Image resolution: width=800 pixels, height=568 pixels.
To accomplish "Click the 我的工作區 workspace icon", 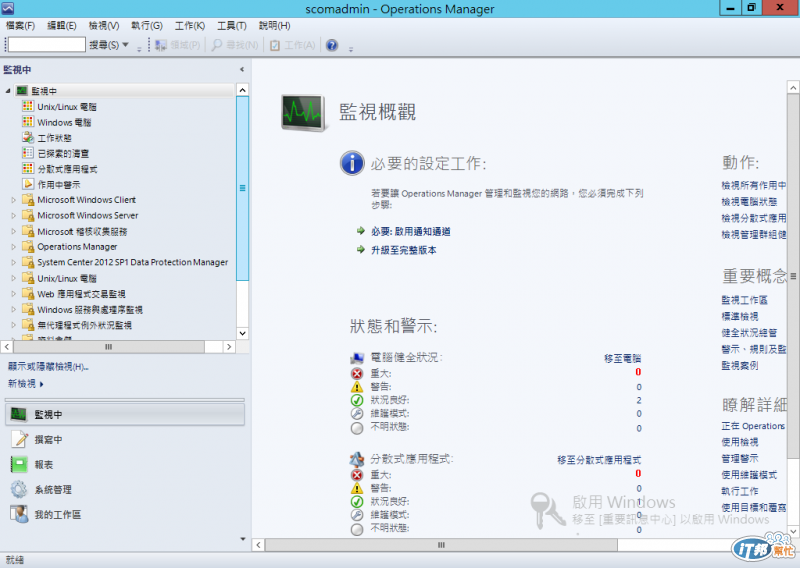I will (19, 514).
